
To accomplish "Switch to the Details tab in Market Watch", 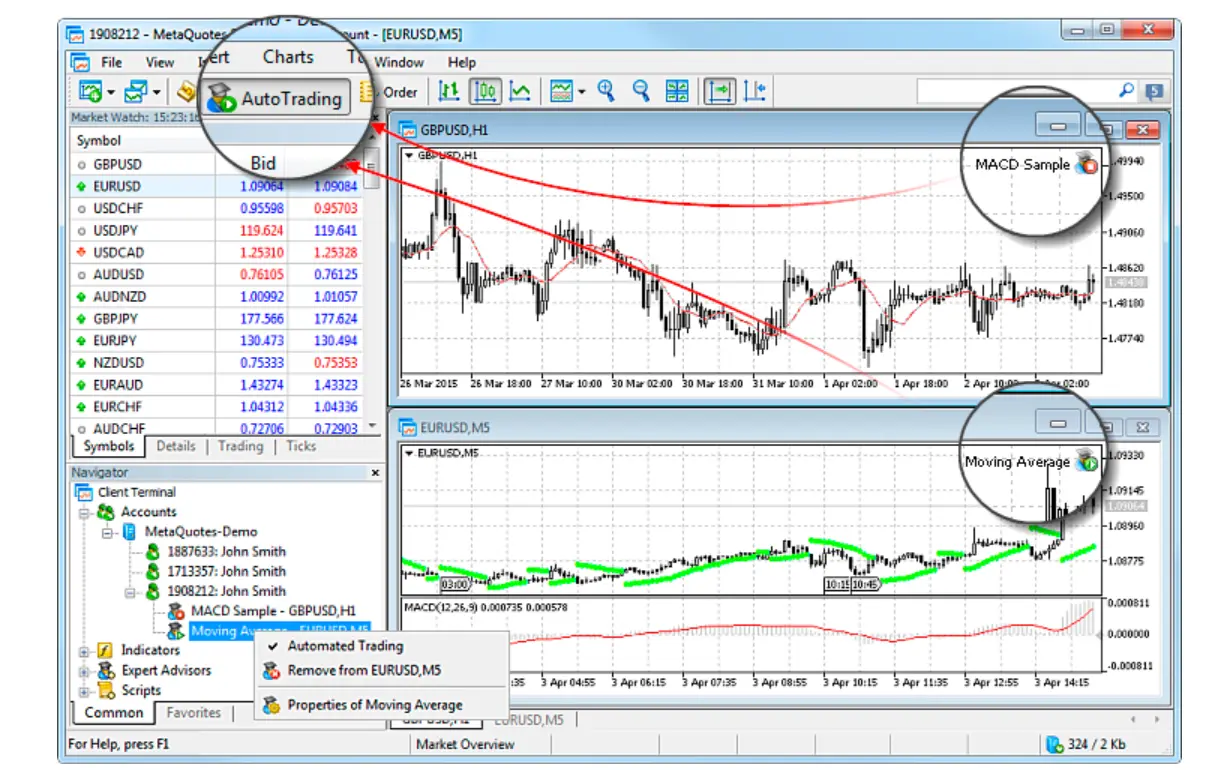I will tap(176, 446).
